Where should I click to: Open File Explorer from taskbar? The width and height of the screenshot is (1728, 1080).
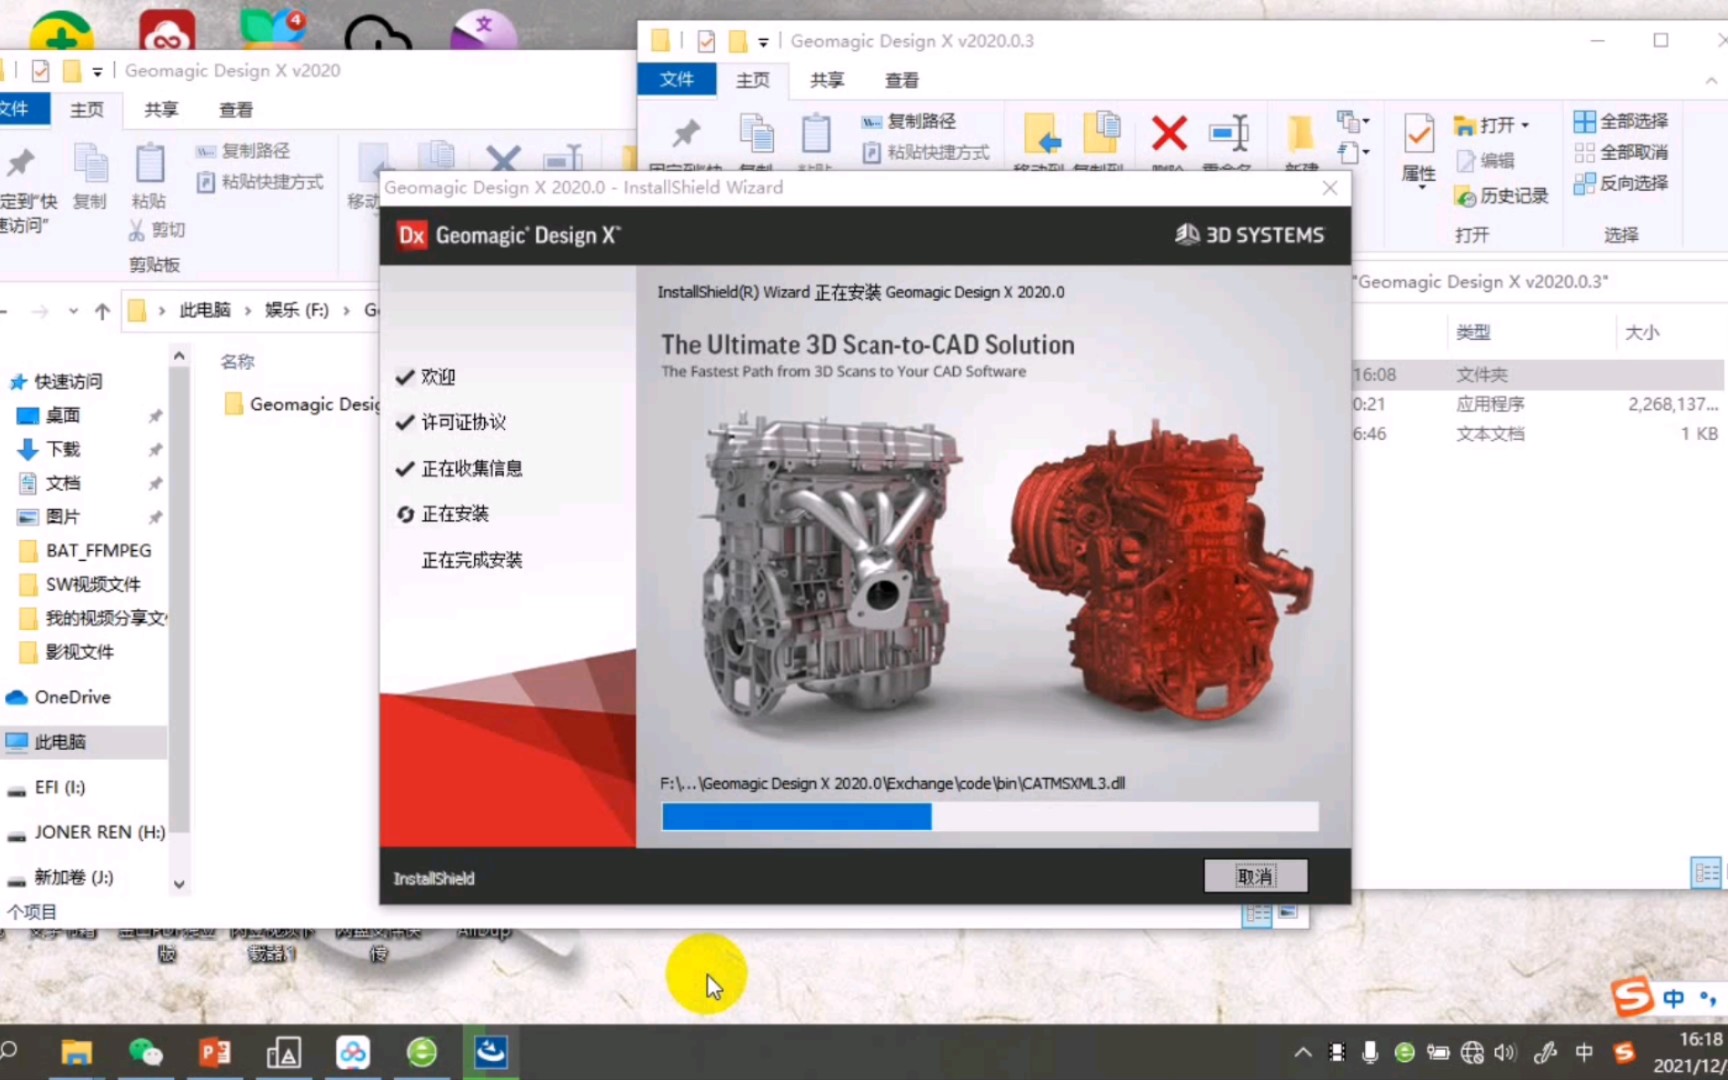point(76,1052)
